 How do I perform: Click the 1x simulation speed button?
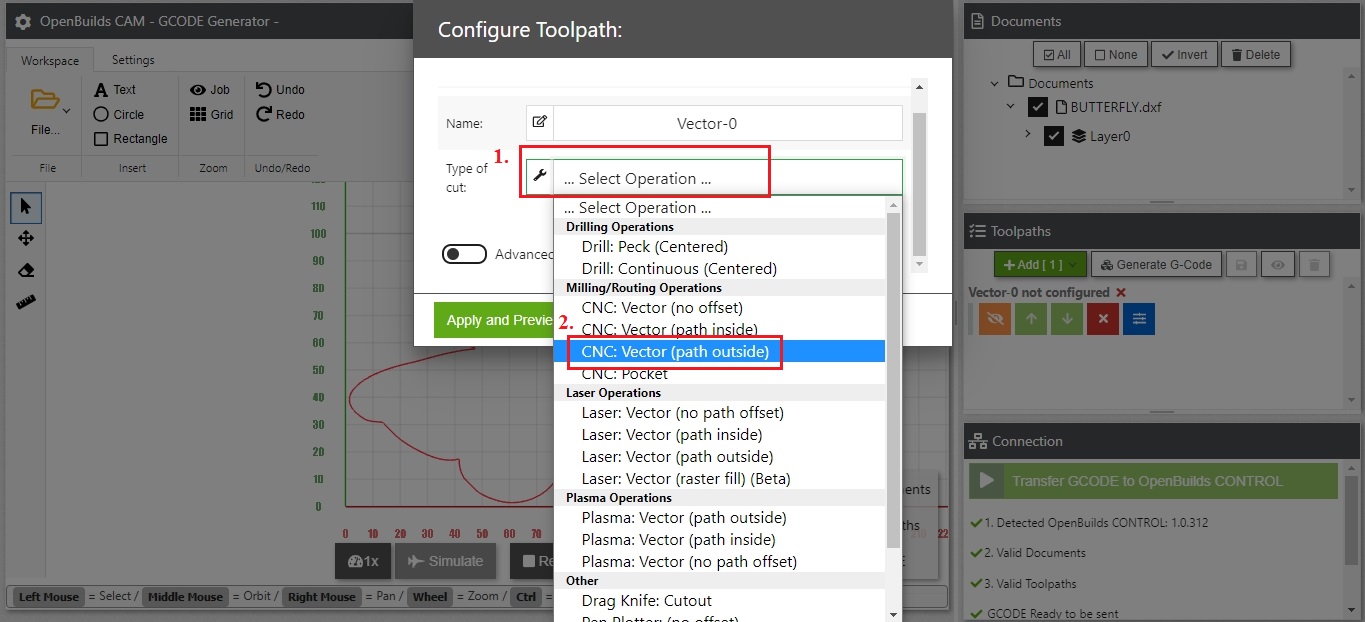click(362, 561)
